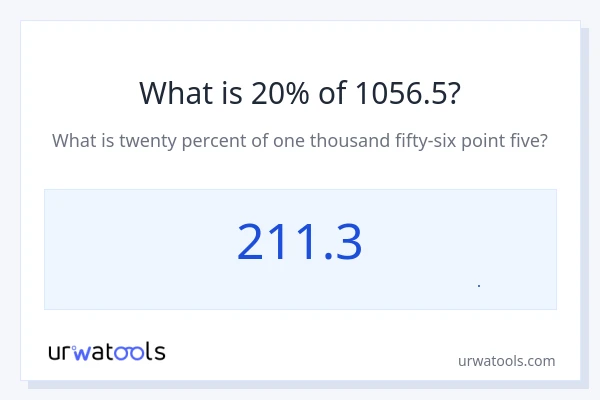
Task: Click the spelled-out question subtitle
Action: pyautogui.click(x=299, y=141)
